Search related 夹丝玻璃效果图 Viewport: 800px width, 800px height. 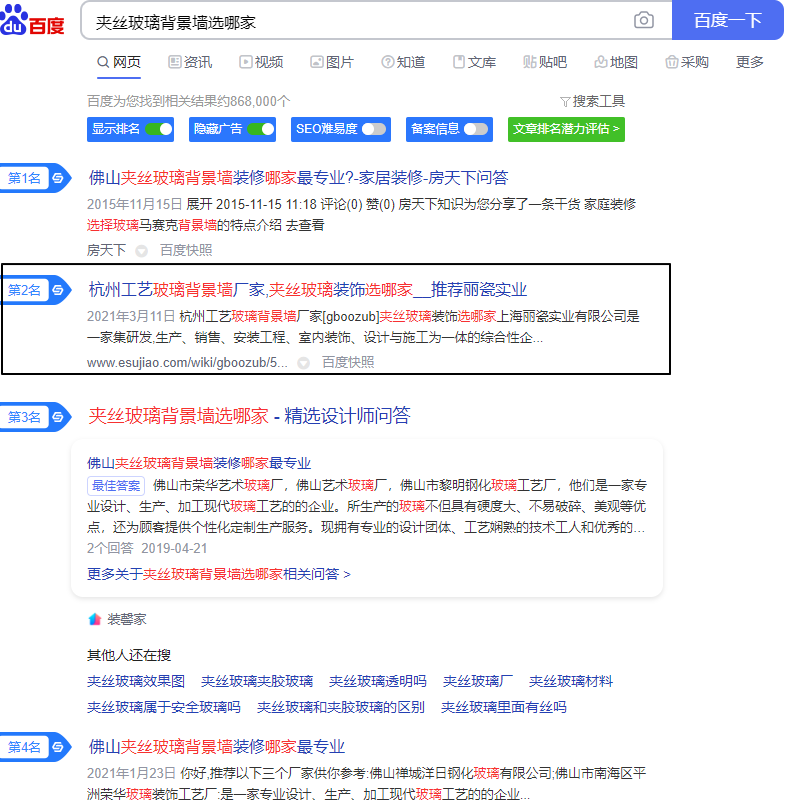136,681
